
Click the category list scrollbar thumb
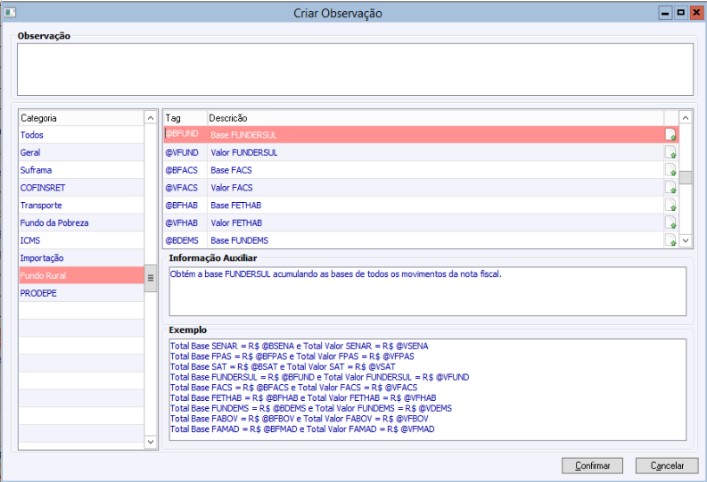pos(151,278)
